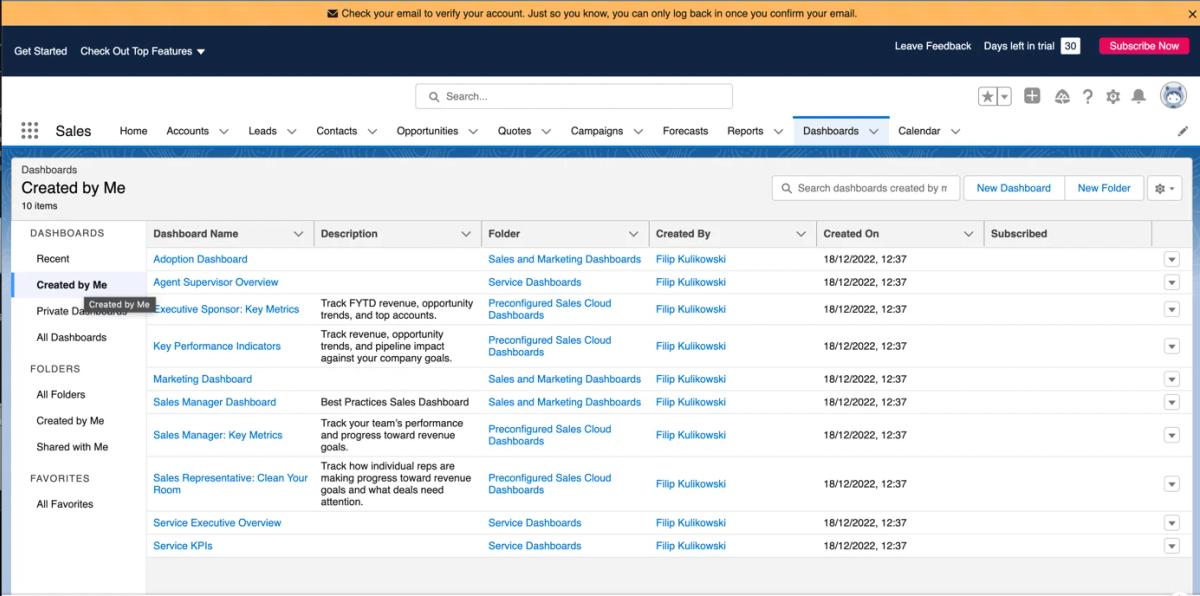This screenshot has height=596, width=1200.
Task: Click the envelope icon in verification banner
Action: coord(332,14)
